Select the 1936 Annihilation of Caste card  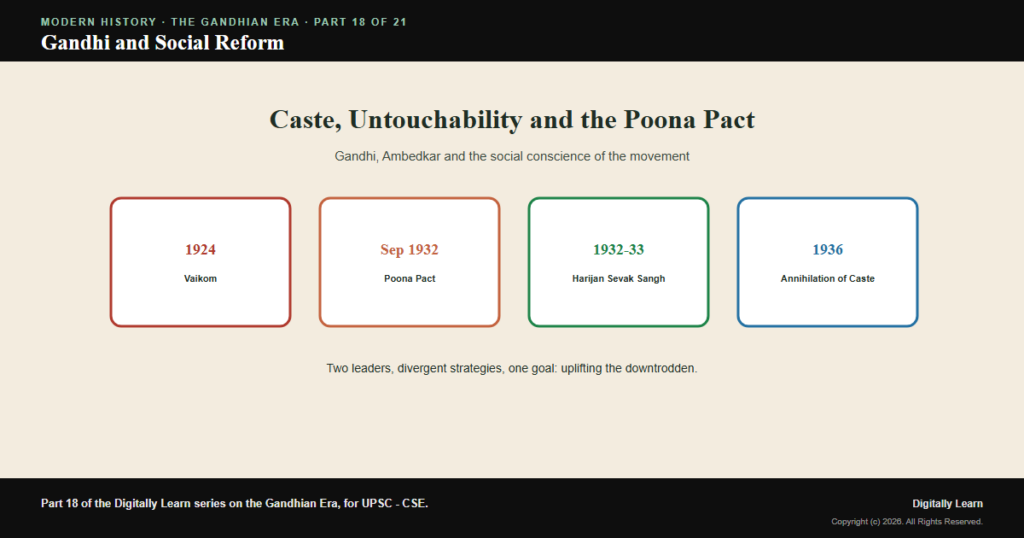coord(827,262)
